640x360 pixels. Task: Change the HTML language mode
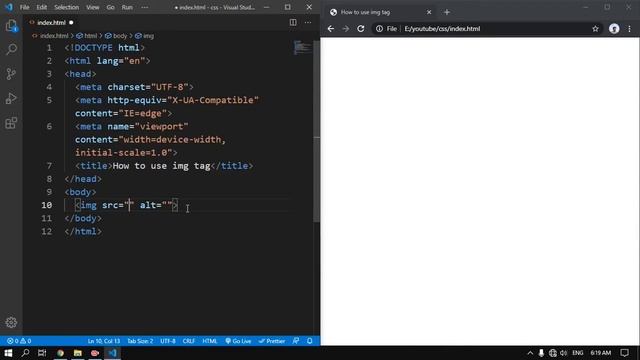click(210, 341)
